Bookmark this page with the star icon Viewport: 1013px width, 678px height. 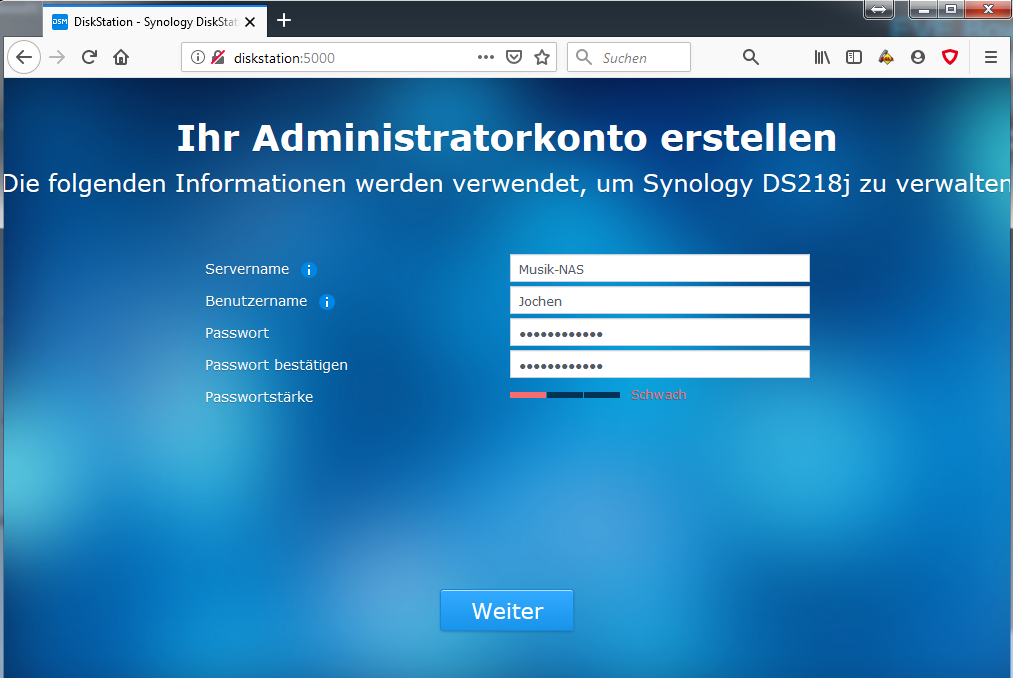[x=542, y=58]
